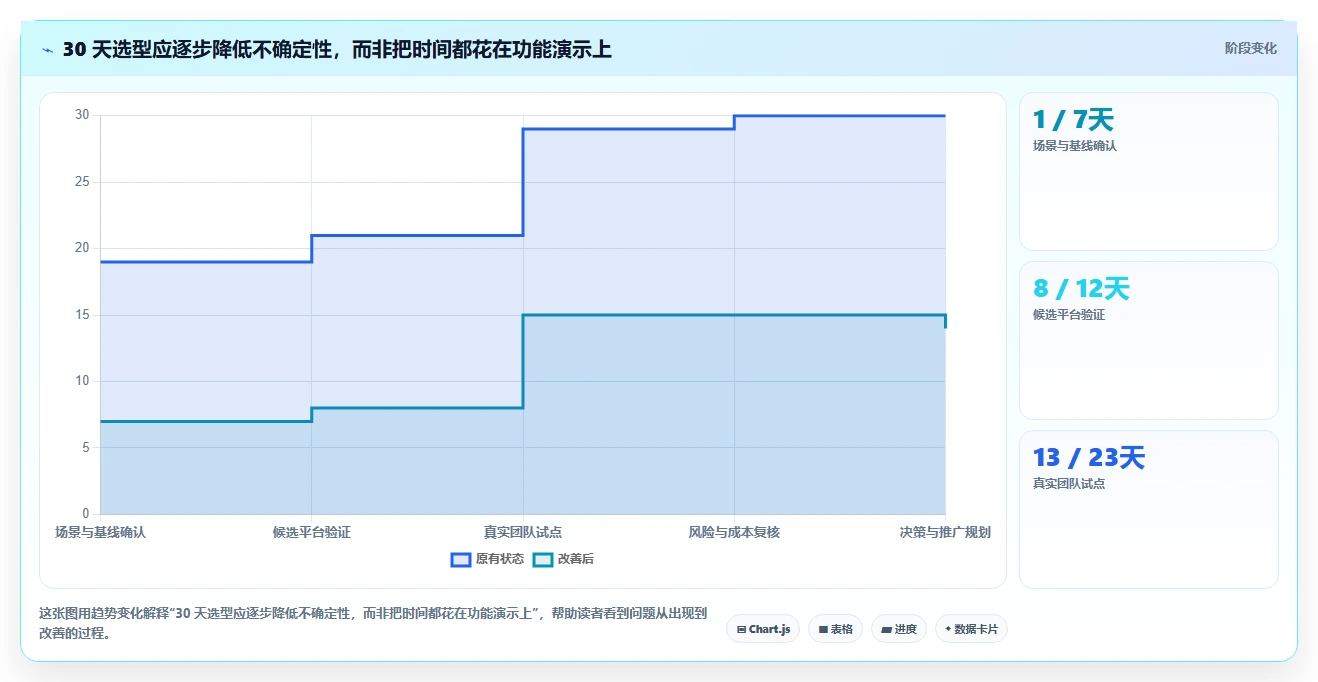Click y-axis value 20

82,248
